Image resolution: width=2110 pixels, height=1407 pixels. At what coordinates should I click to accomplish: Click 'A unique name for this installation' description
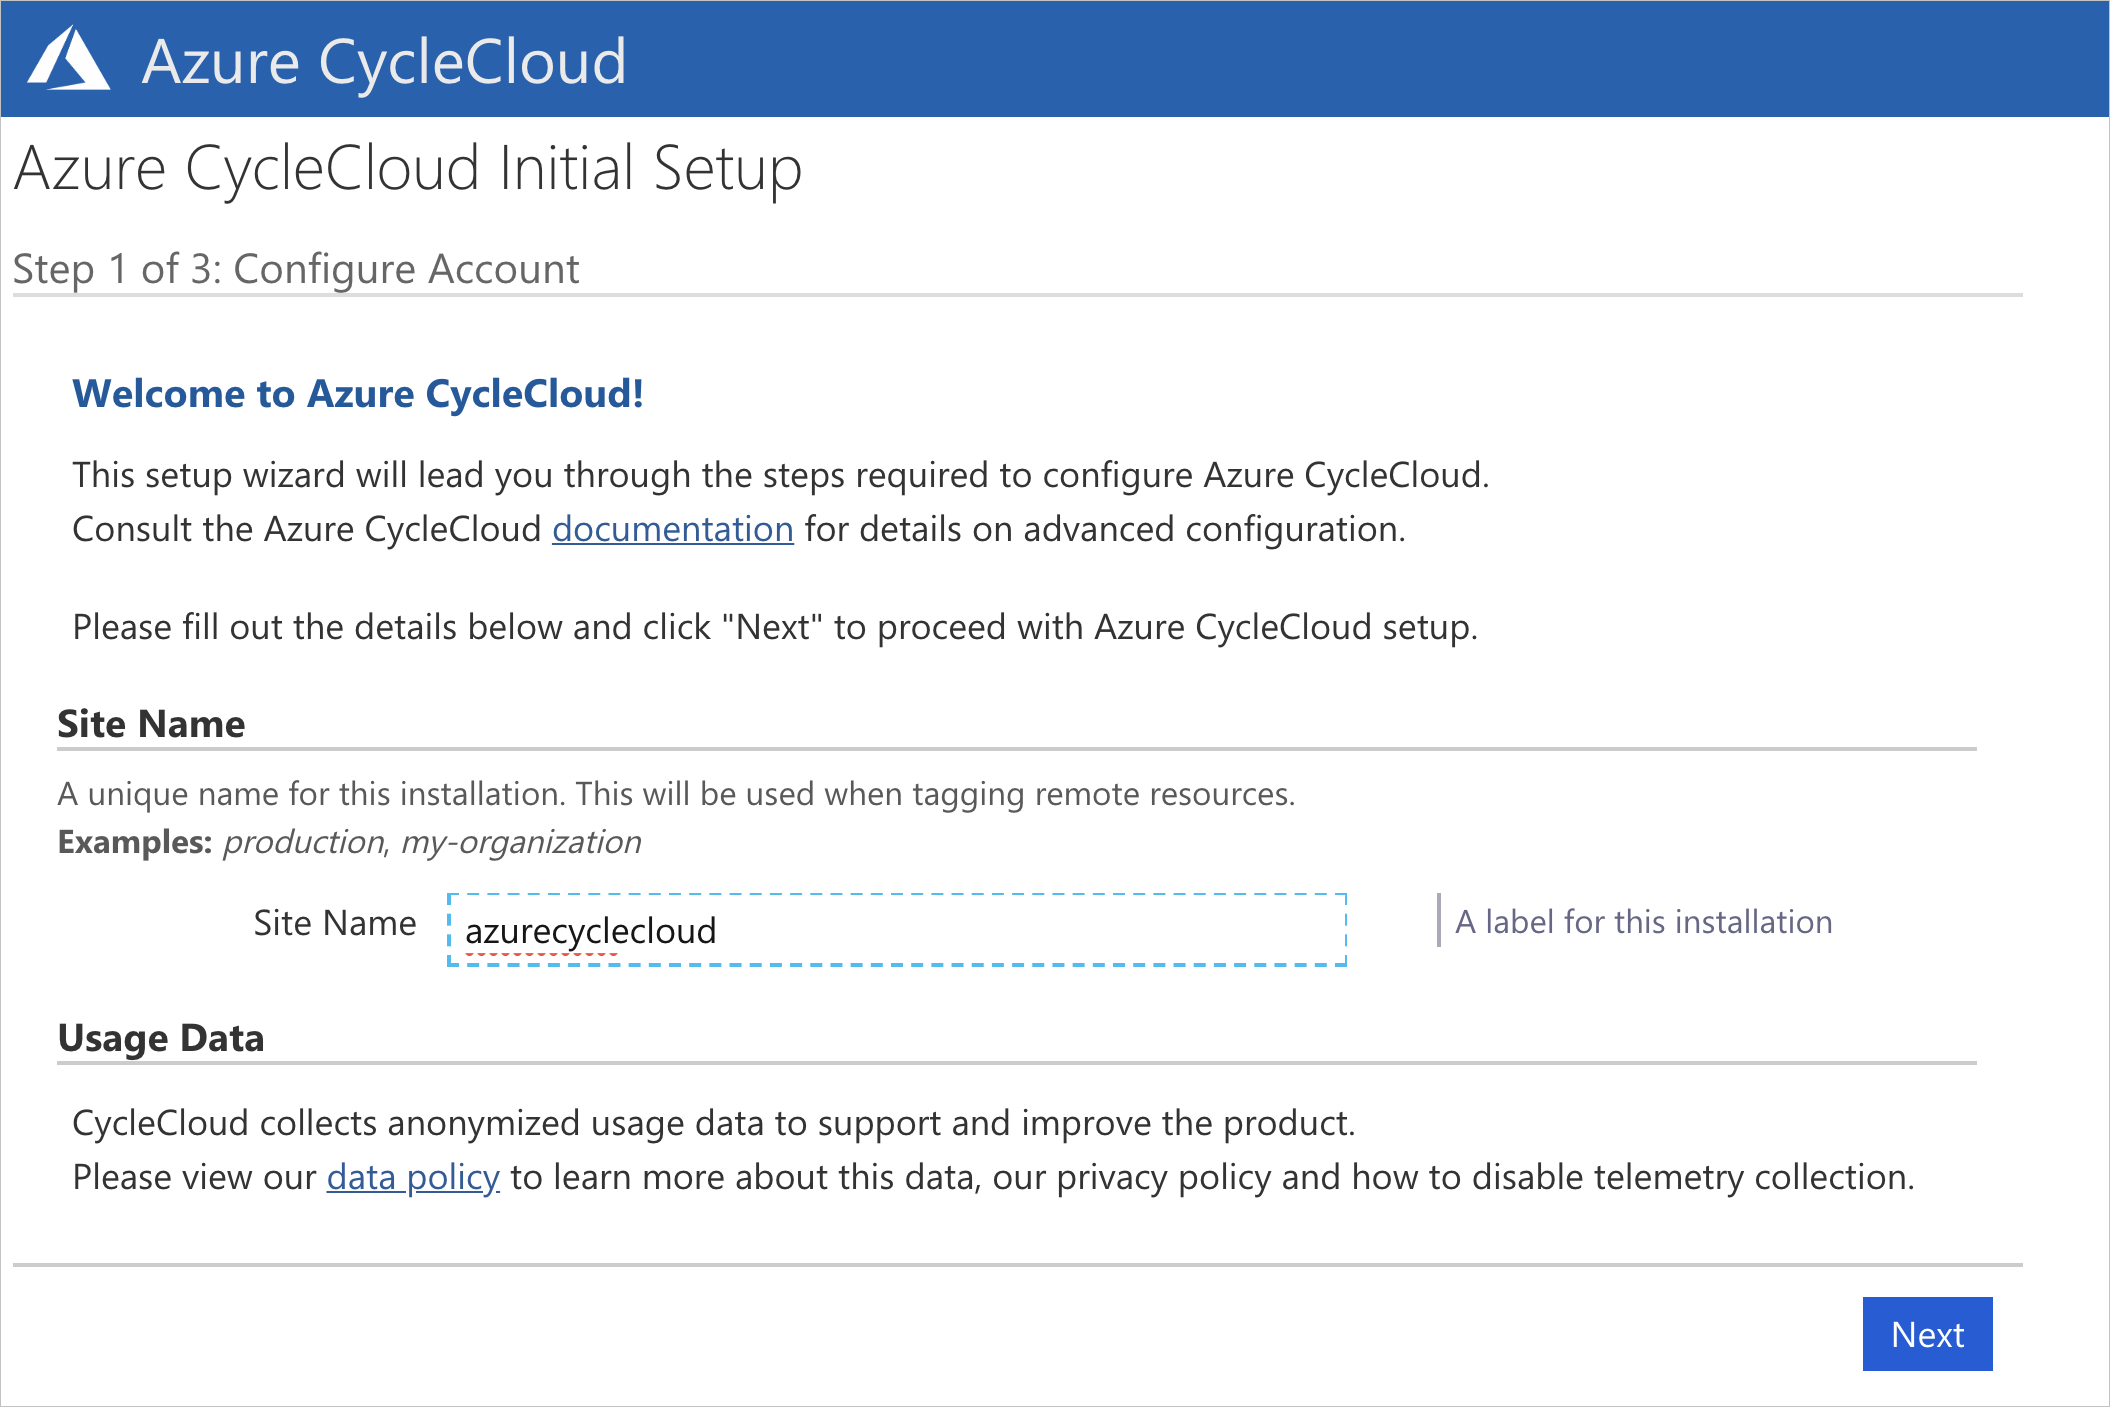point(676,794)
